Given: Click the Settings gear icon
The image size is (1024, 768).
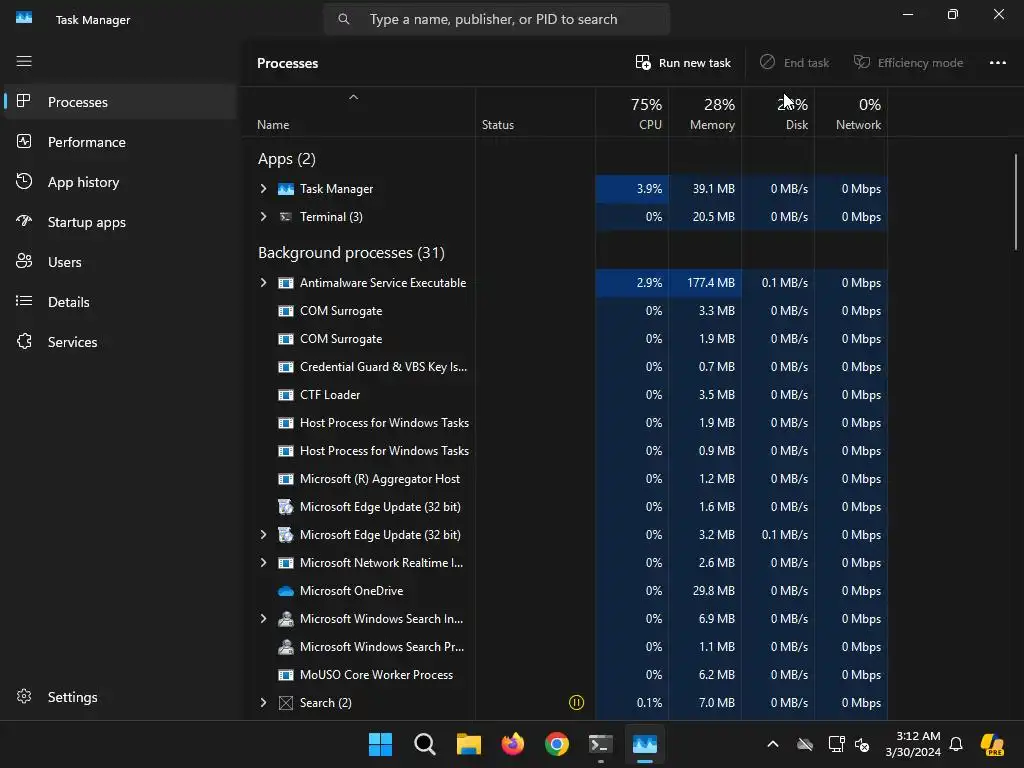Looking at the screenshot, I should (x=24, y=697).
